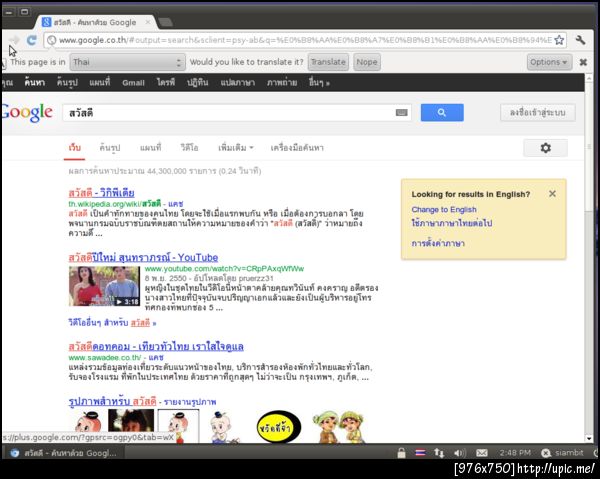
Task: Open the เครื่องมือค้นหา search tools
Action: pos(297,148)
